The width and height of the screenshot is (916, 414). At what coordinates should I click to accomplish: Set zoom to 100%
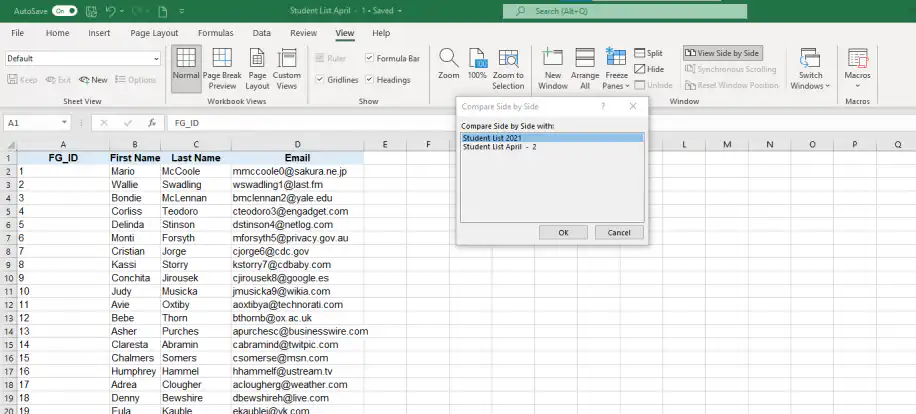[x=477, y=64]
